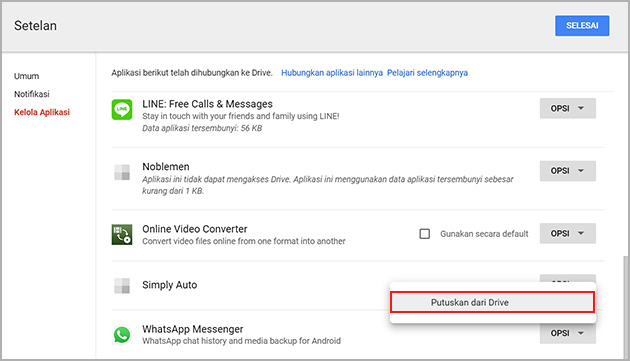Select 'Putuskan dari Drive' menu option

[x=492, y=302]
